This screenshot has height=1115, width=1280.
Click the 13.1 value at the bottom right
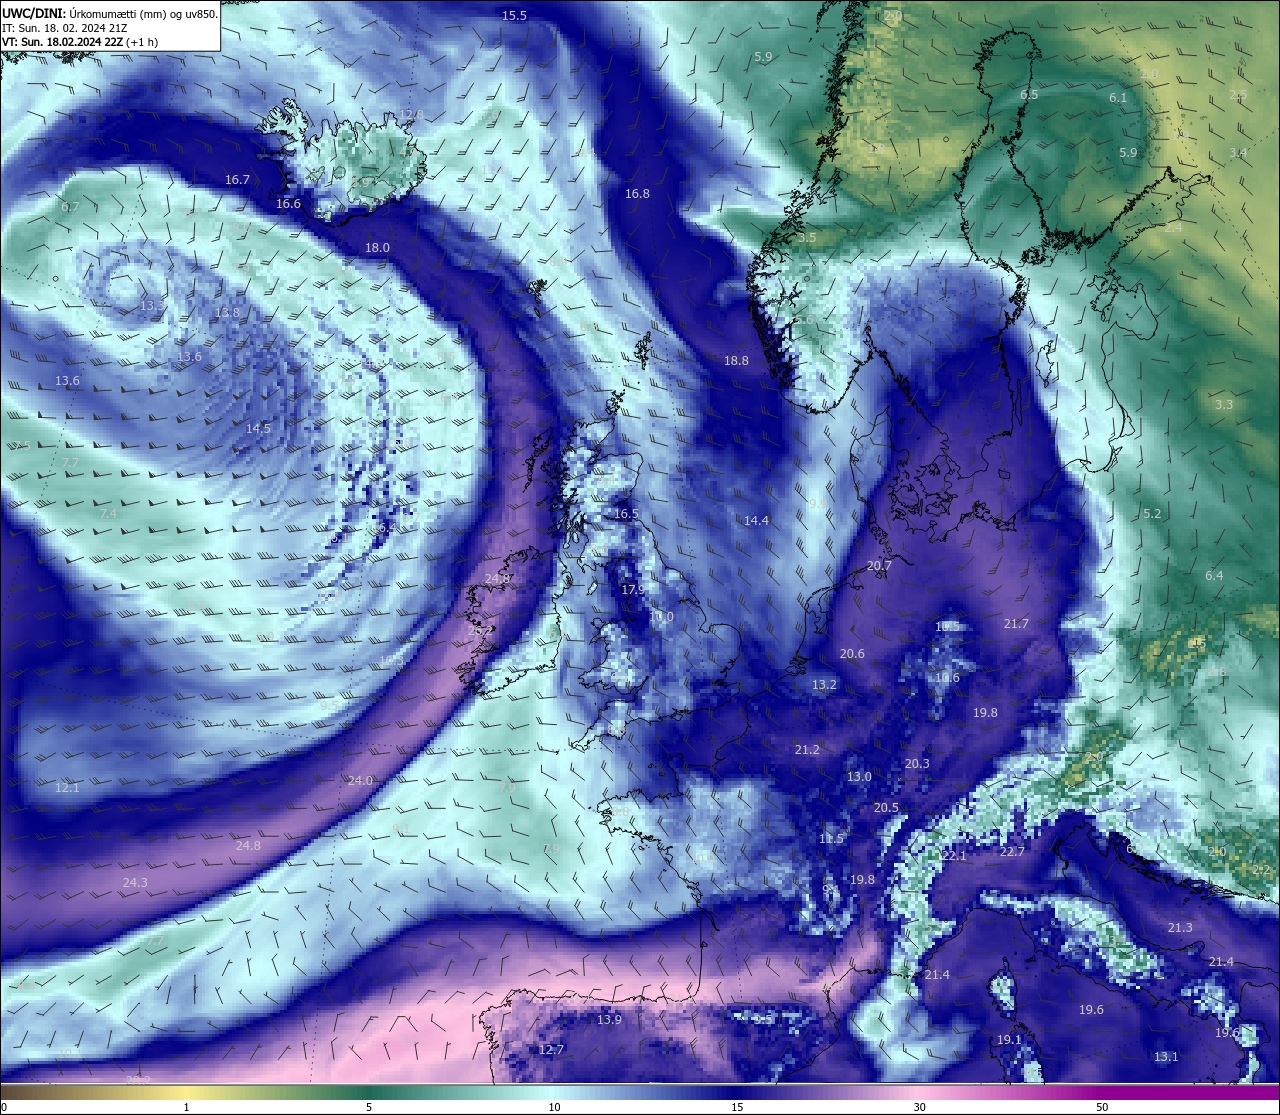point(1166,1056)
